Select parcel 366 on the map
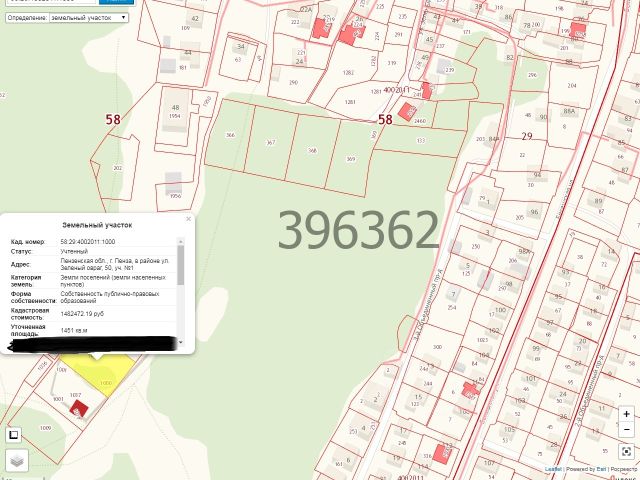 coord(228,133)
